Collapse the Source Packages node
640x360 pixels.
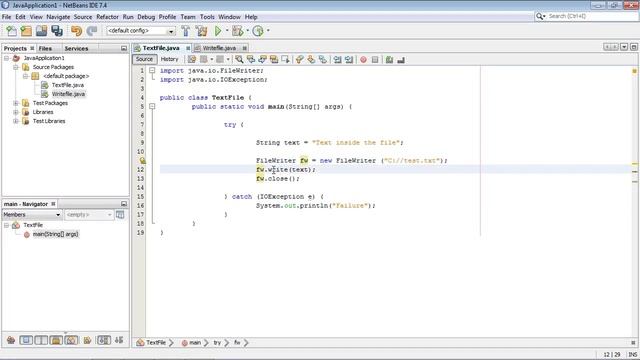point(16,67)
